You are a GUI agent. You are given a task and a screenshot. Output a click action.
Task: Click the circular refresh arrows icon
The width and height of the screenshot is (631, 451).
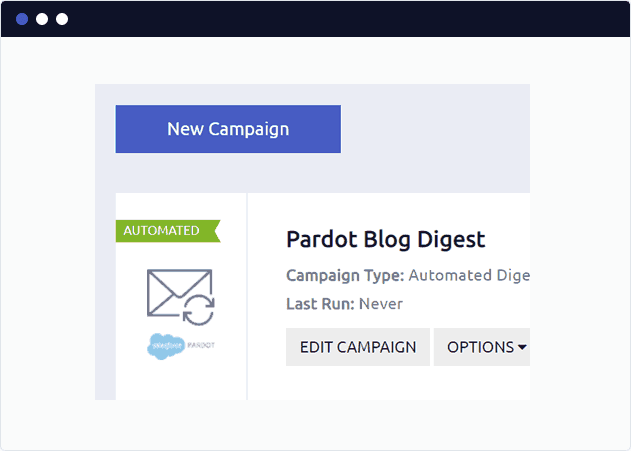(198, 310)
